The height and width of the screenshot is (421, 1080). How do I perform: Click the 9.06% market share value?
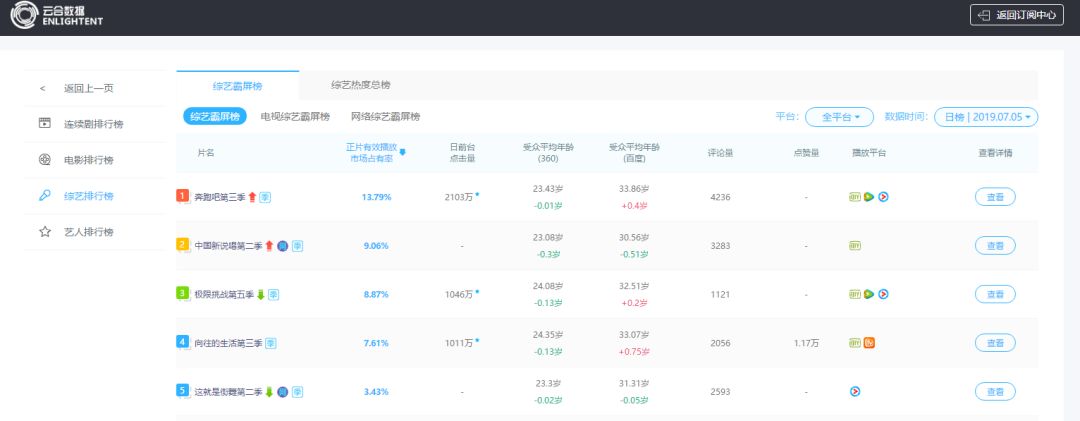point(376,246)
